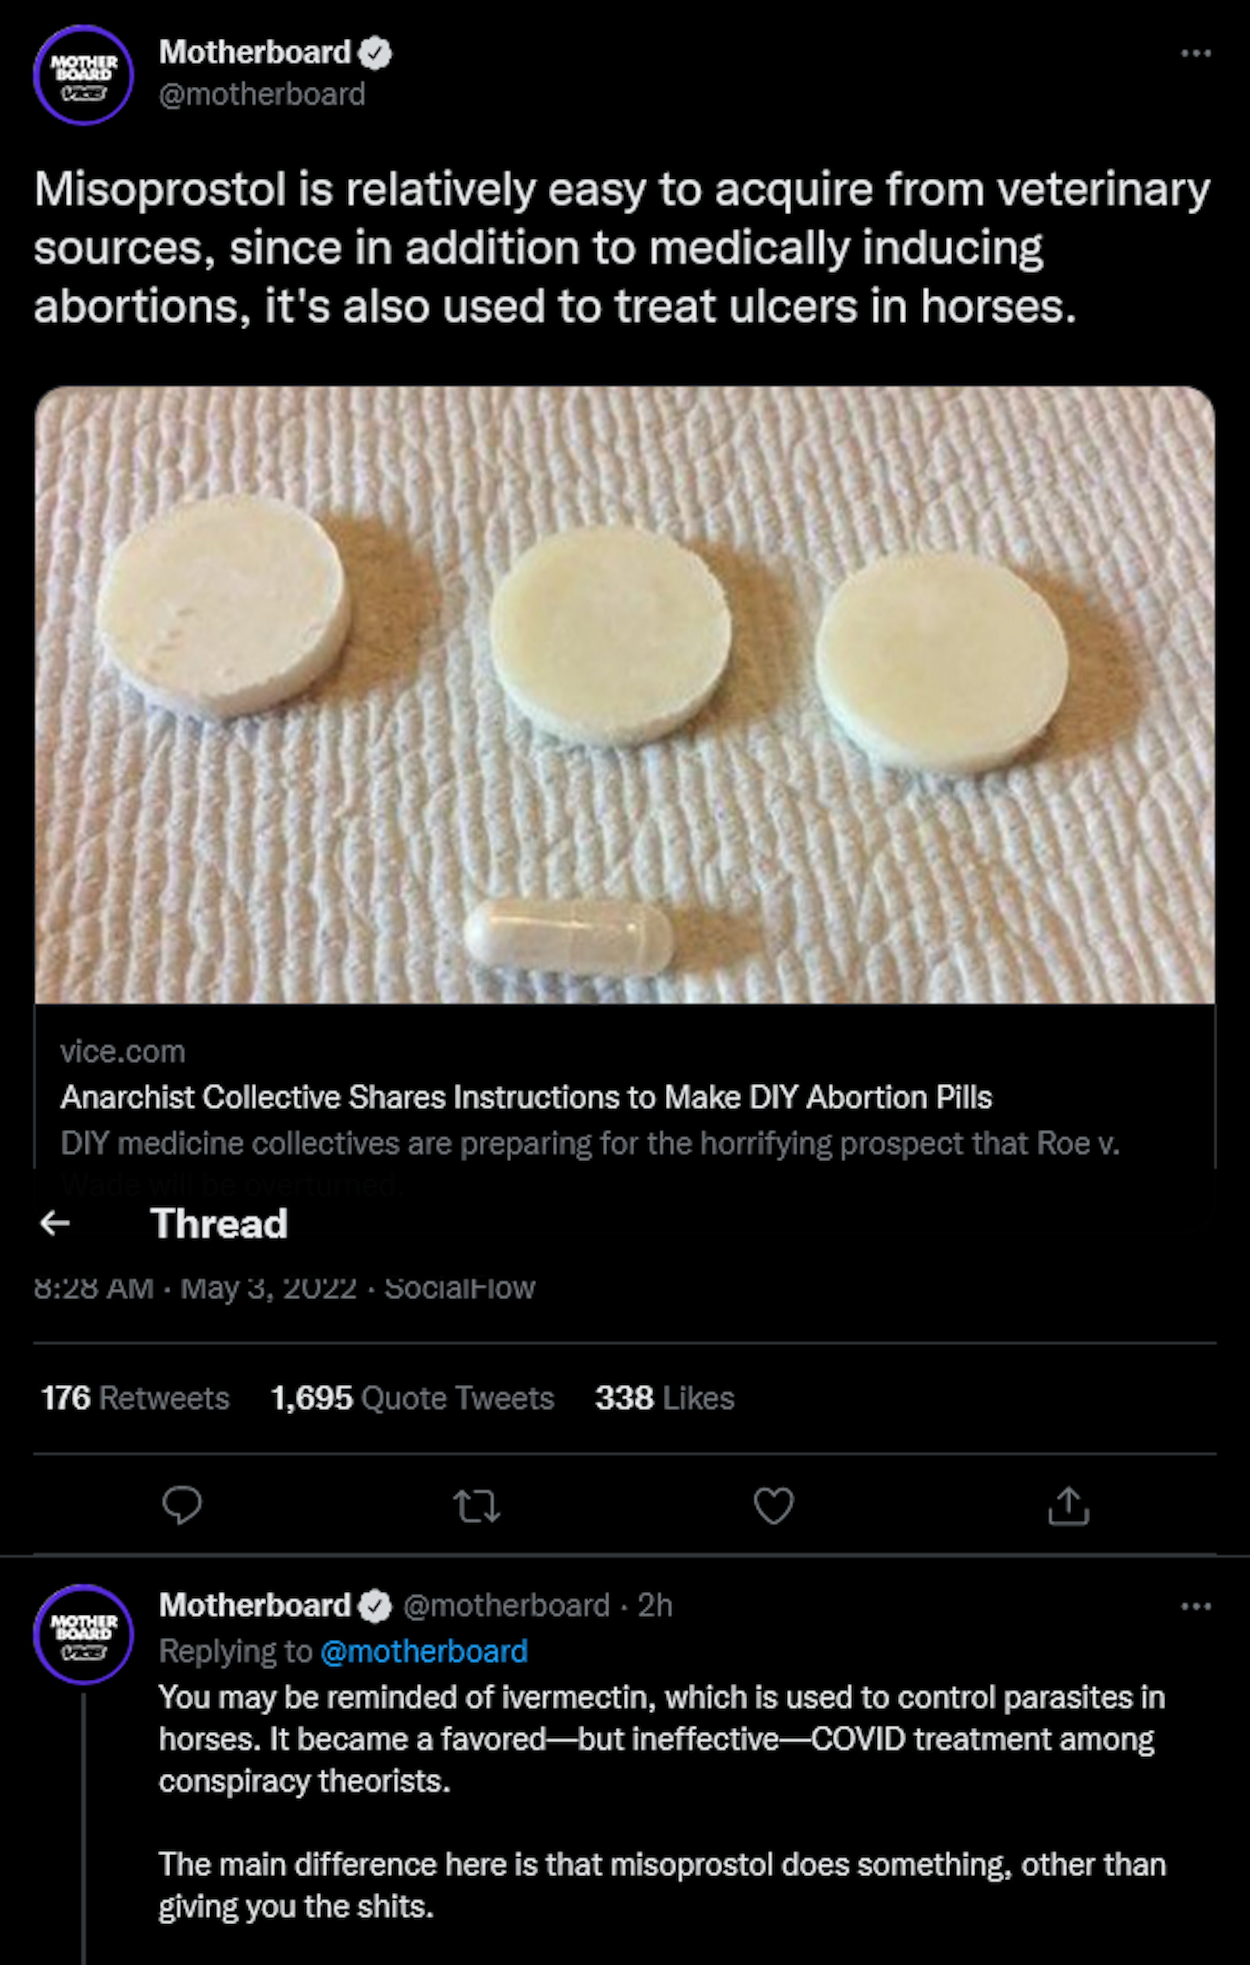1250x1965 pixels.
Task: View the 1,695 Quote Tweets list
Action: click(412, 1398)
